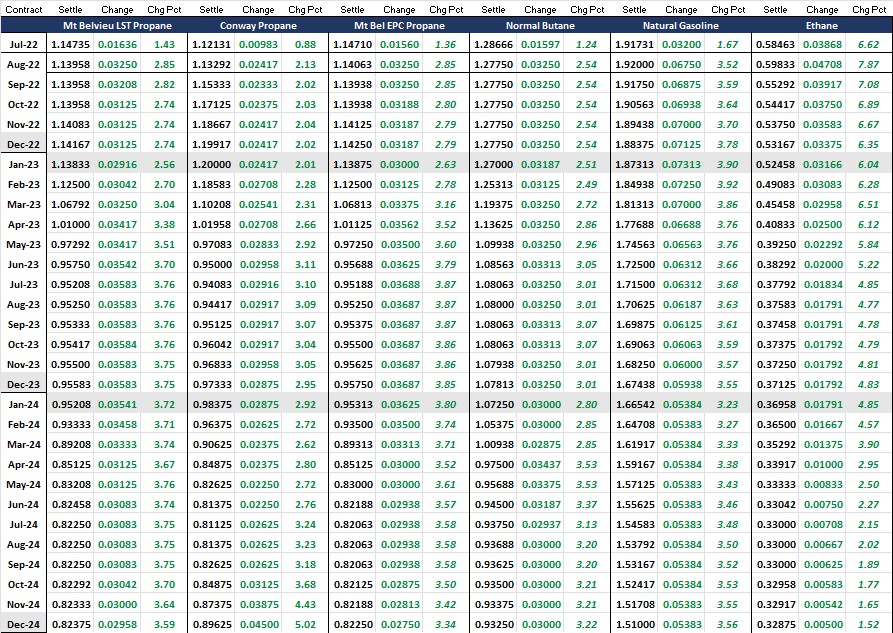Image resolution: width=893 pixels, height=633 pixels.
Task: Click the Jan-23 contract row label
Action: click(23, 165)
